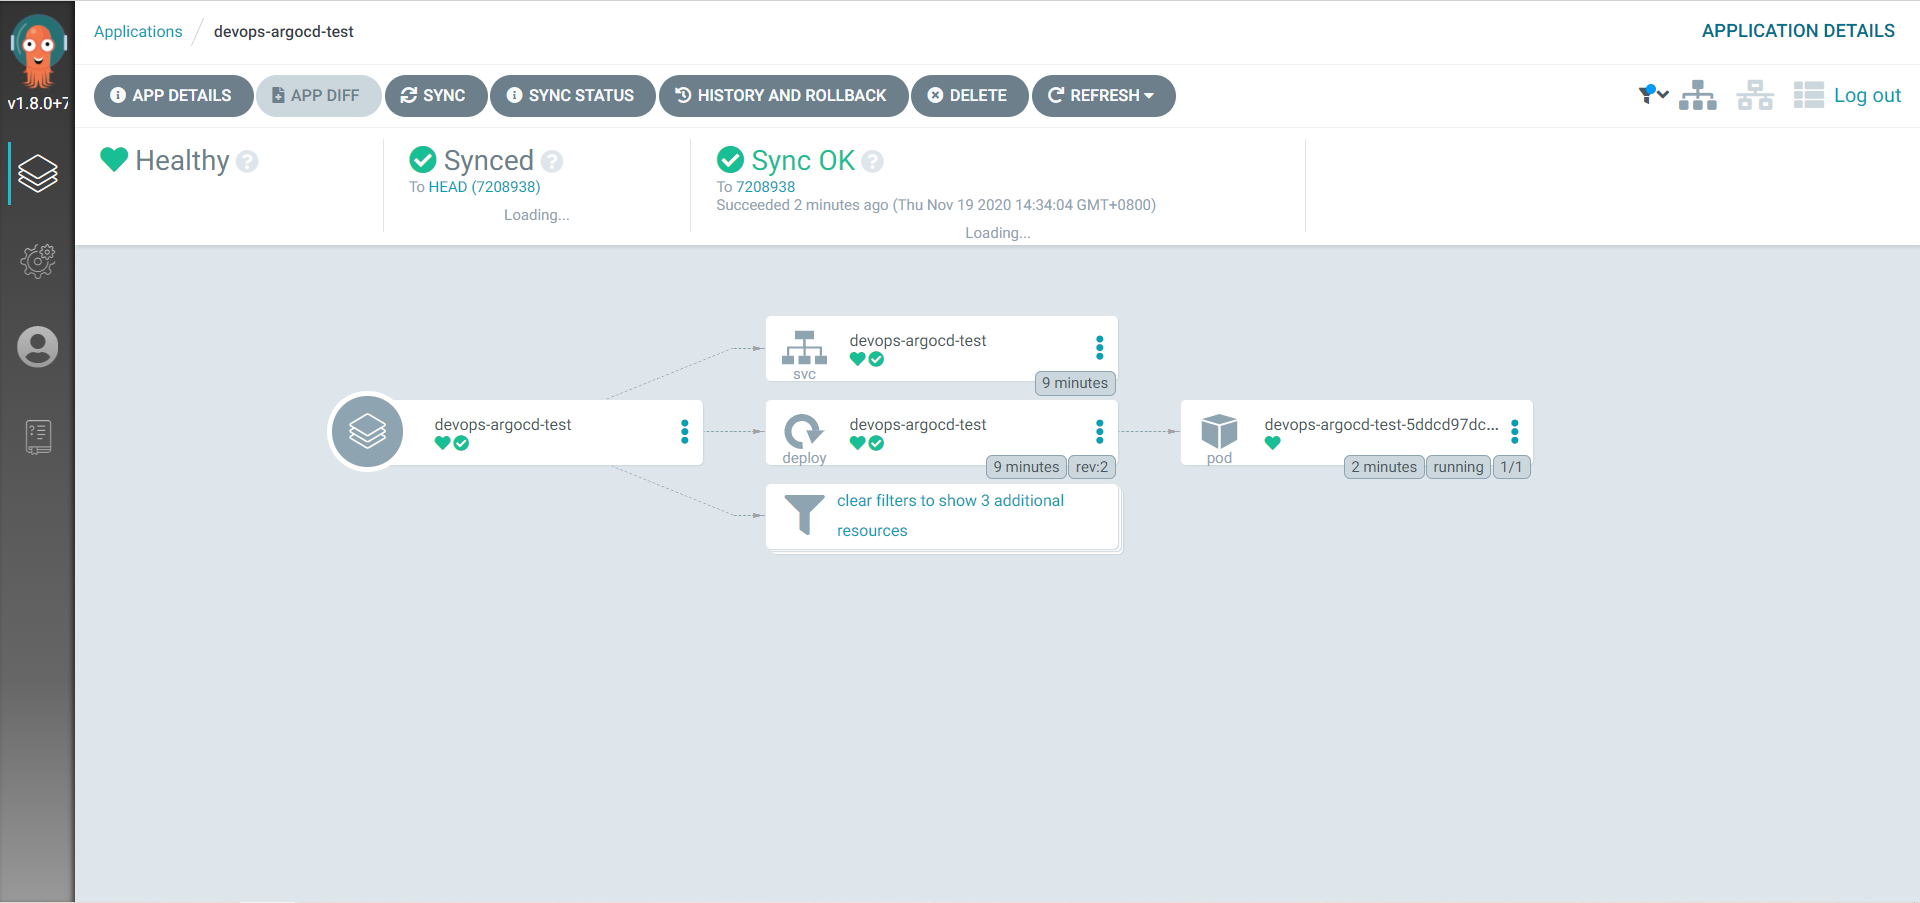Expand the REFRESH dropdown button
Image resolution: width=1920 pixels, height=903 pixels.
point(1103,96)
